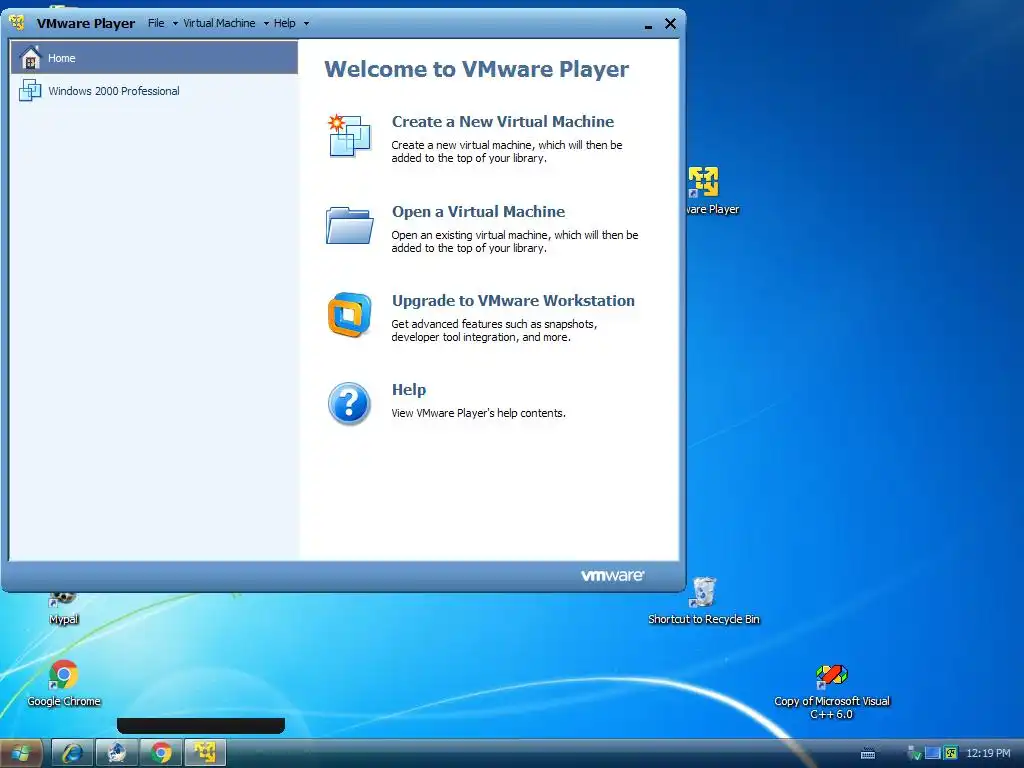Screen dimensions: 1024x768
Task: Click the Help heading in welcome pane
Action: (x=409, y=389)
